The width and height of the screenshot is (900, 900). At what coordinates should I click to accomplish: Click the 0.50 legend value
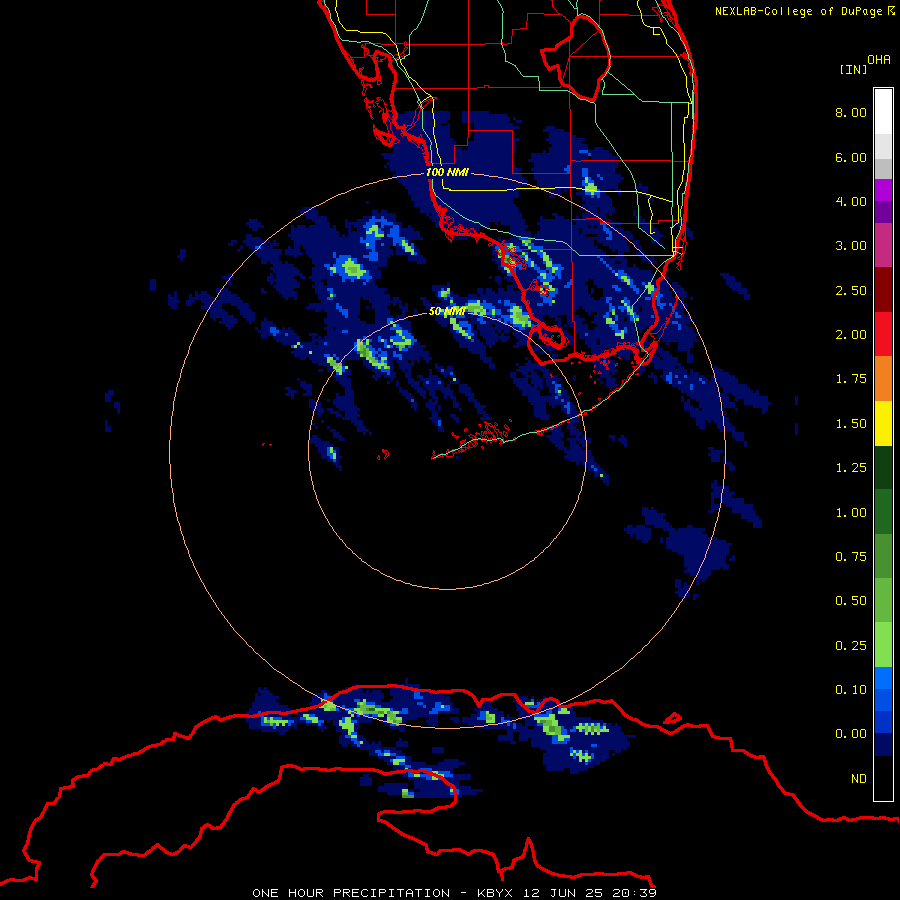851,601
